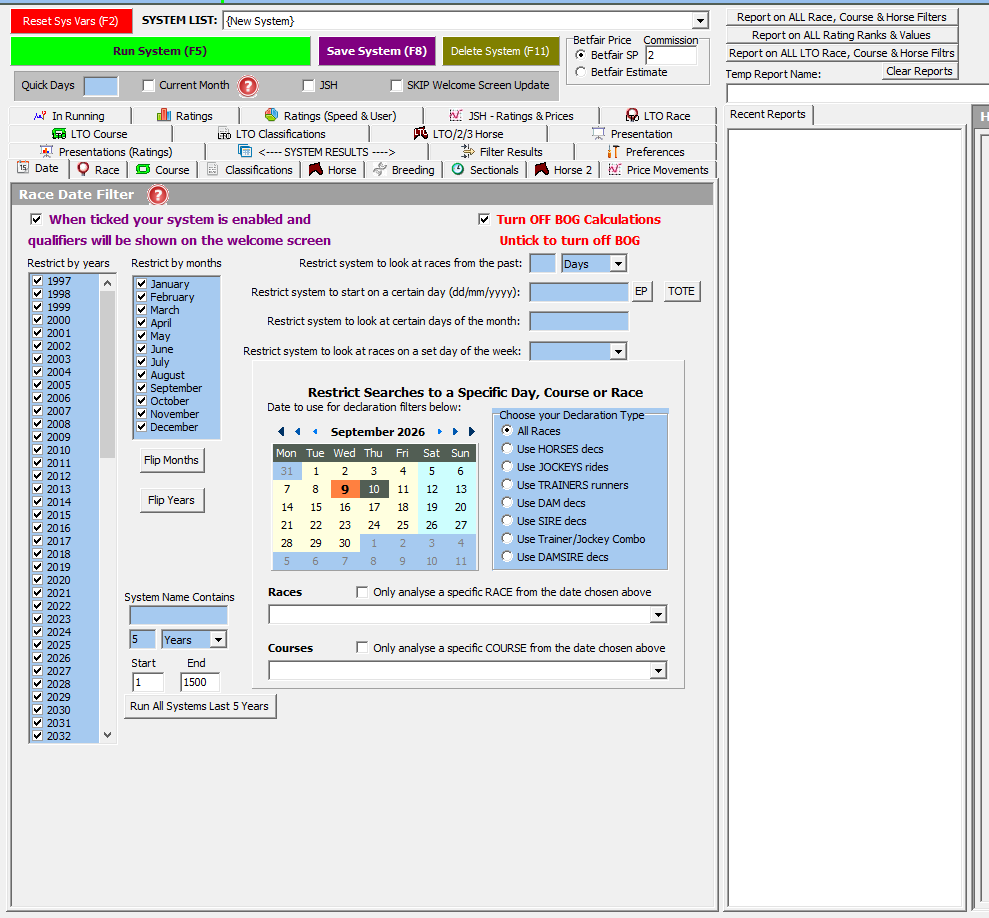This screenshot has width=989, height=918.
Task: Open the Races dropdown list
Action: pyautogui.click(x=658, y=615)
